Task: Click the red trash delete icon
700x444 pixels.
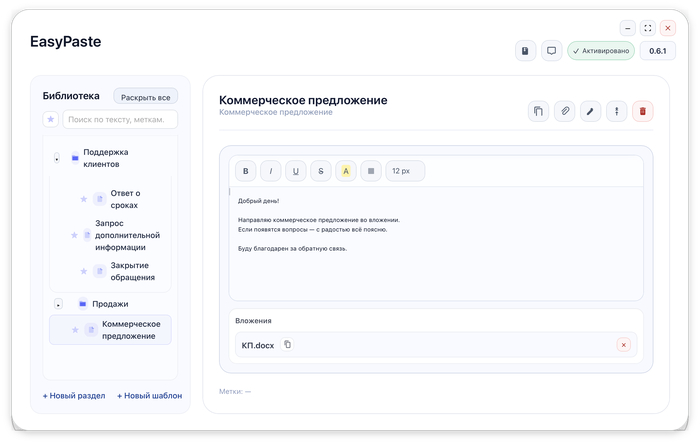Action: click(x=643, y=112)
